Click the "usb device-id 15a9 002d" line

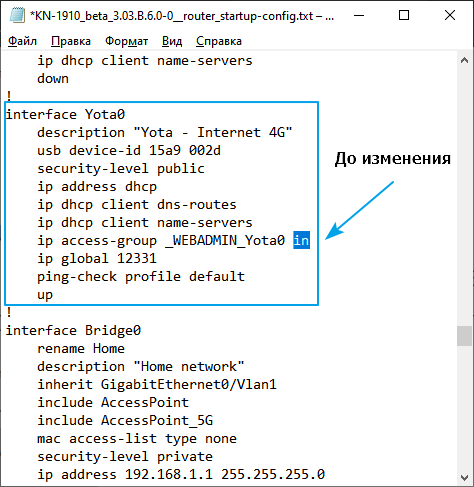[129, 150]
